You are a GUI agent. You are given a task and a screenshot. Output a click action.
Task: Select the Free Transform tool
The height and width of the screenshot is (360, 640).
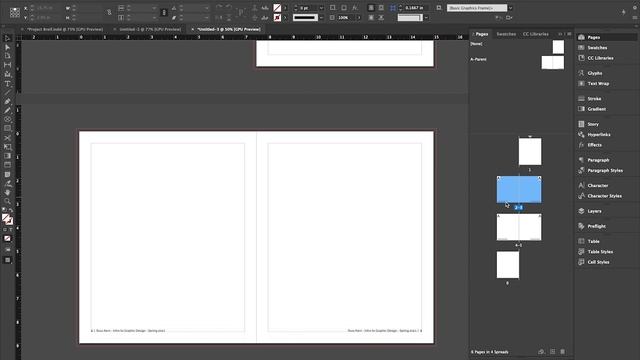[x=7, y=147]
